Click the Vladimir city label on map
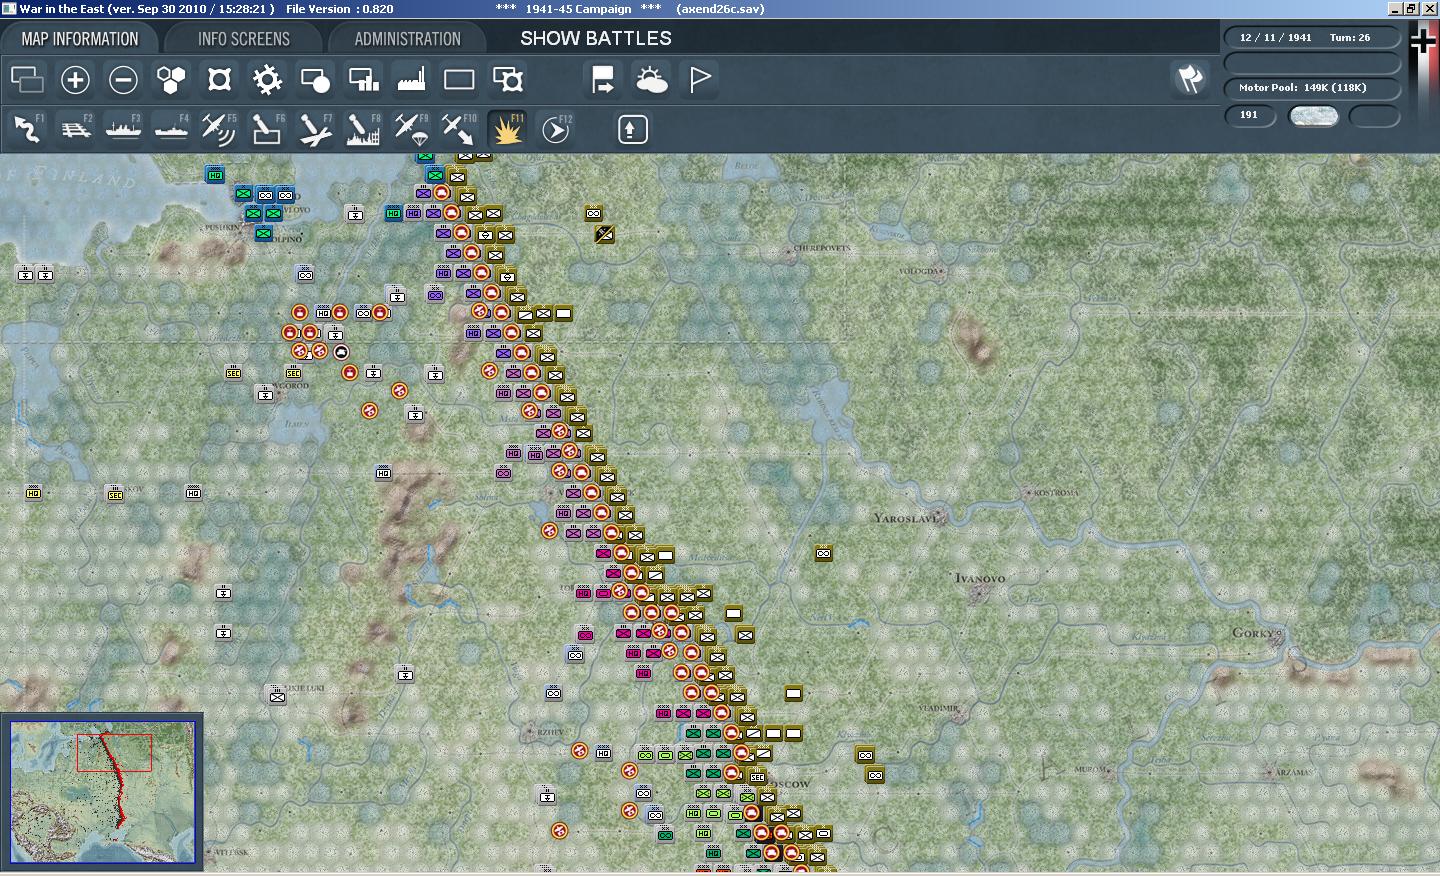 pos(938,708)
